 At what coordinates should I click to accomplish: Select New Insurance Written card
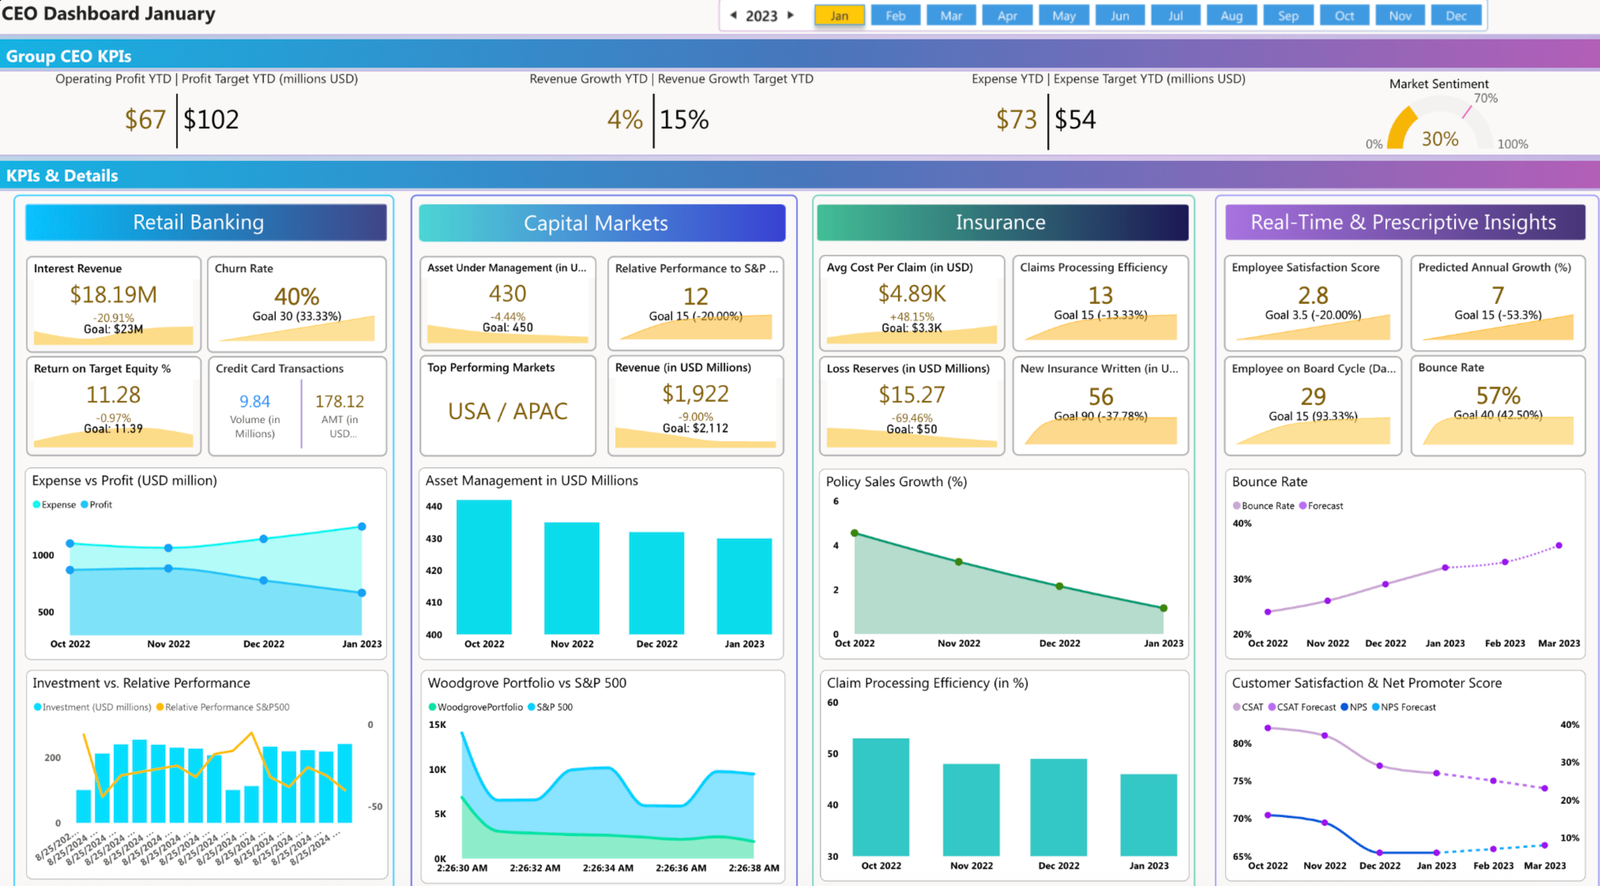click(x=1100, y=405)
